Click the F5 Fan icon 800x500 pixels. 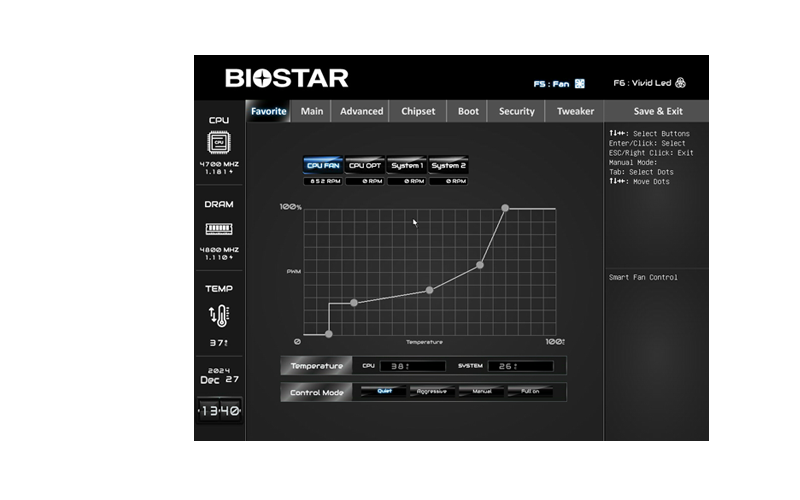[x=579, y=84]
